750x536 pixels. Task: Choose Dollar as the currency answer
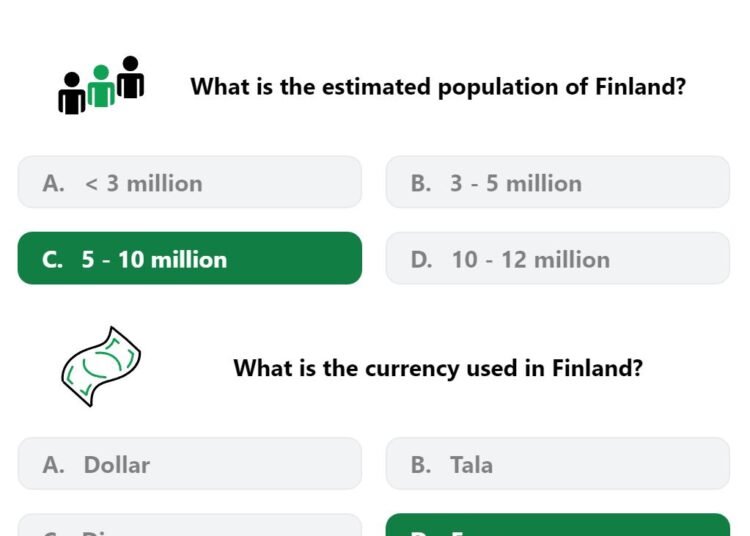coord(189,463)
